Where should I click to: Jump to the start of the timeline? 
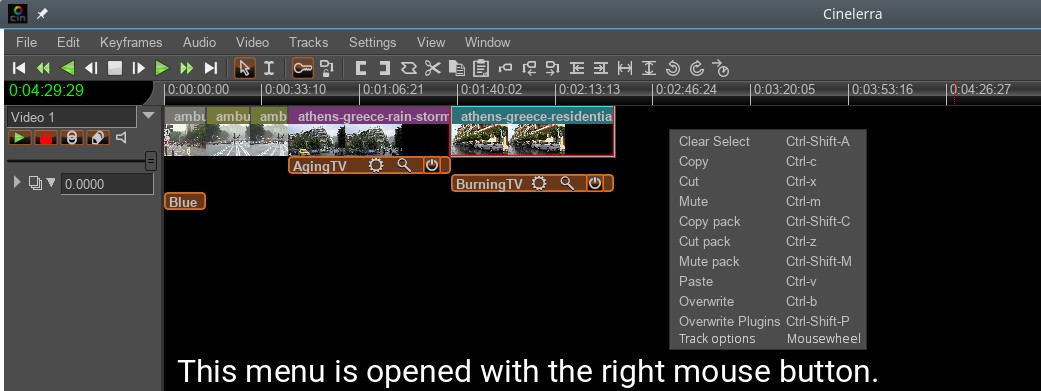(x=20, y=68)
